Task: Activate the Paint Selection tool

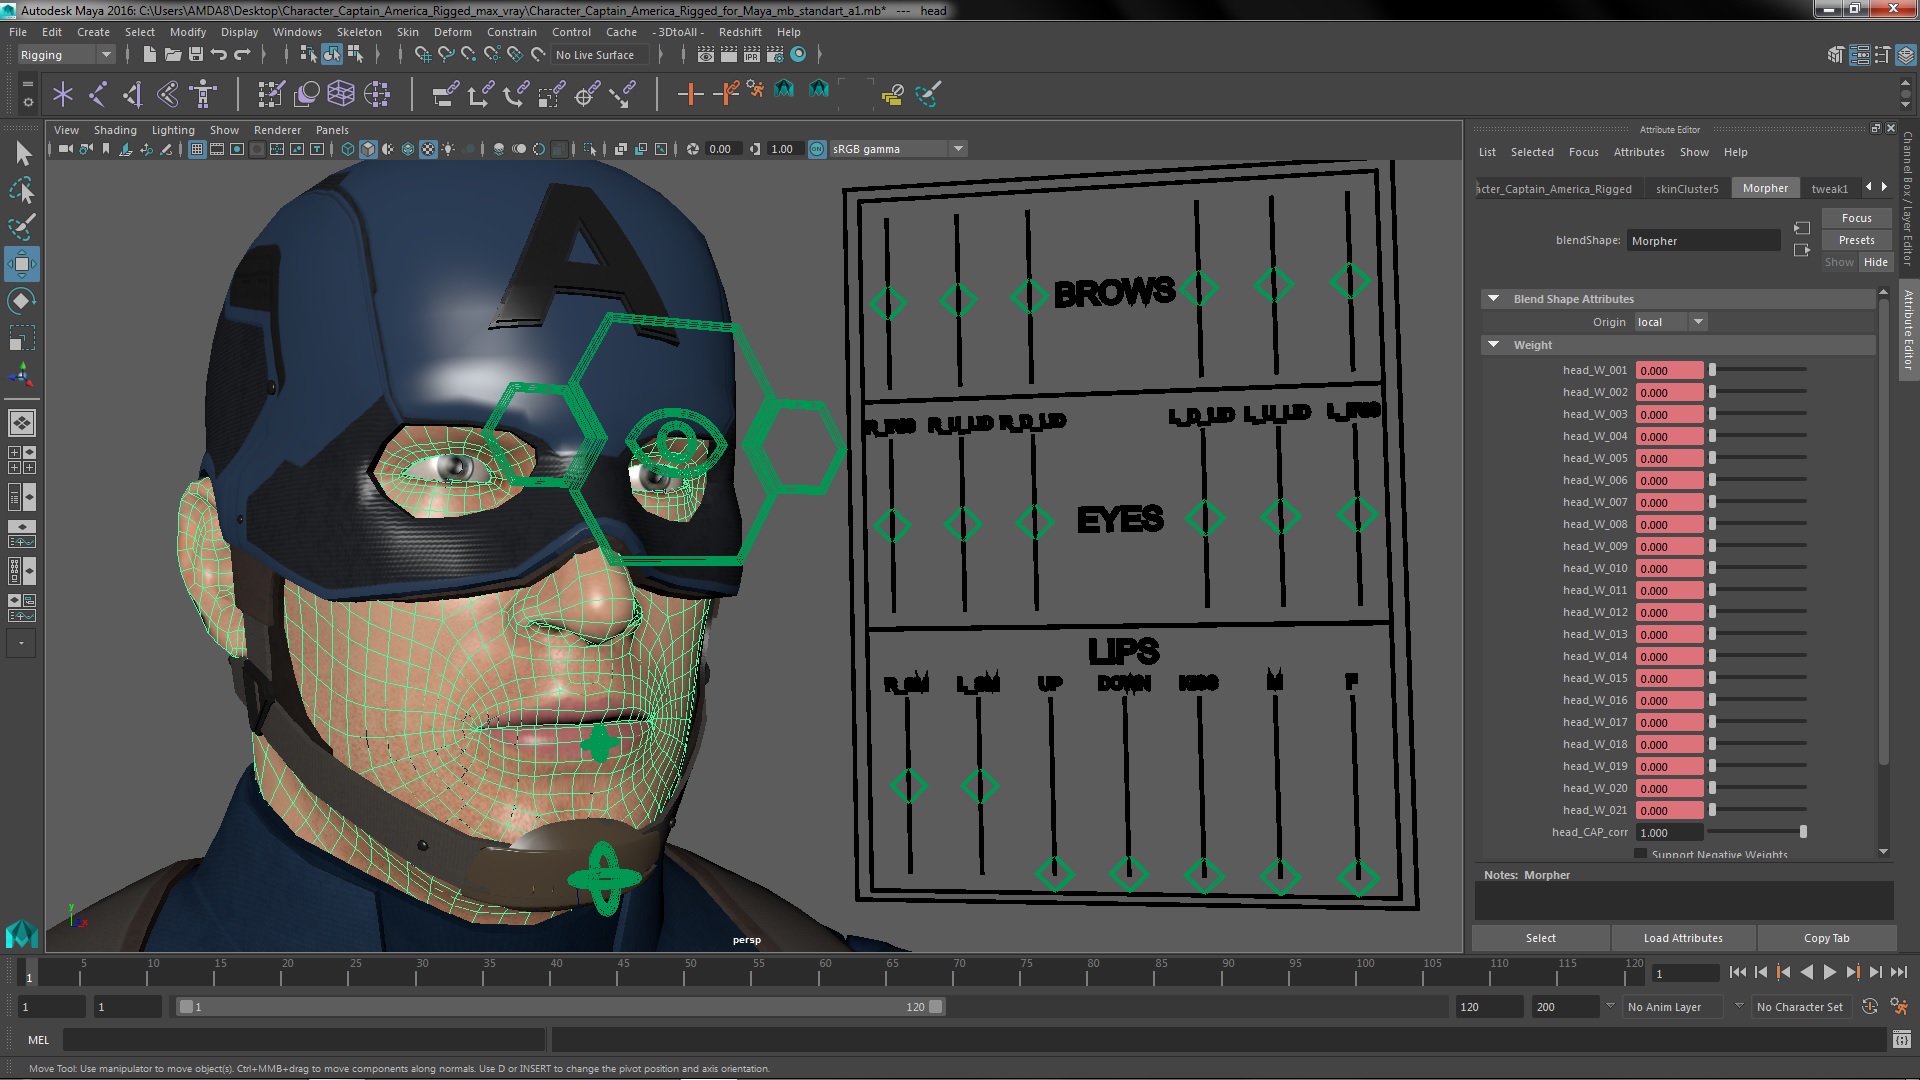Action: (22, 227)
